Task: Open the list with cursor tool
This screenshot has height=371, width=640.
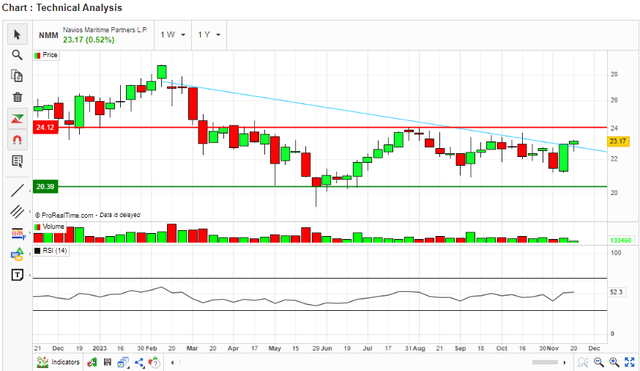Action: (17, 161)
